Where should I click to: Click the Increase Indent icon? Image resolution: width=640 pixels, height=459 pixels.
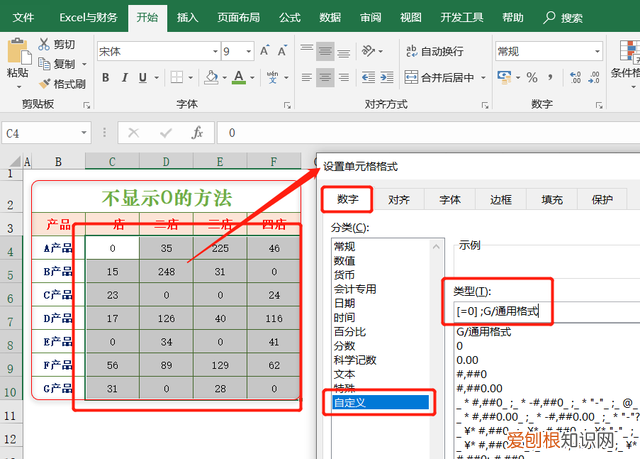click(x=387, y=77)
